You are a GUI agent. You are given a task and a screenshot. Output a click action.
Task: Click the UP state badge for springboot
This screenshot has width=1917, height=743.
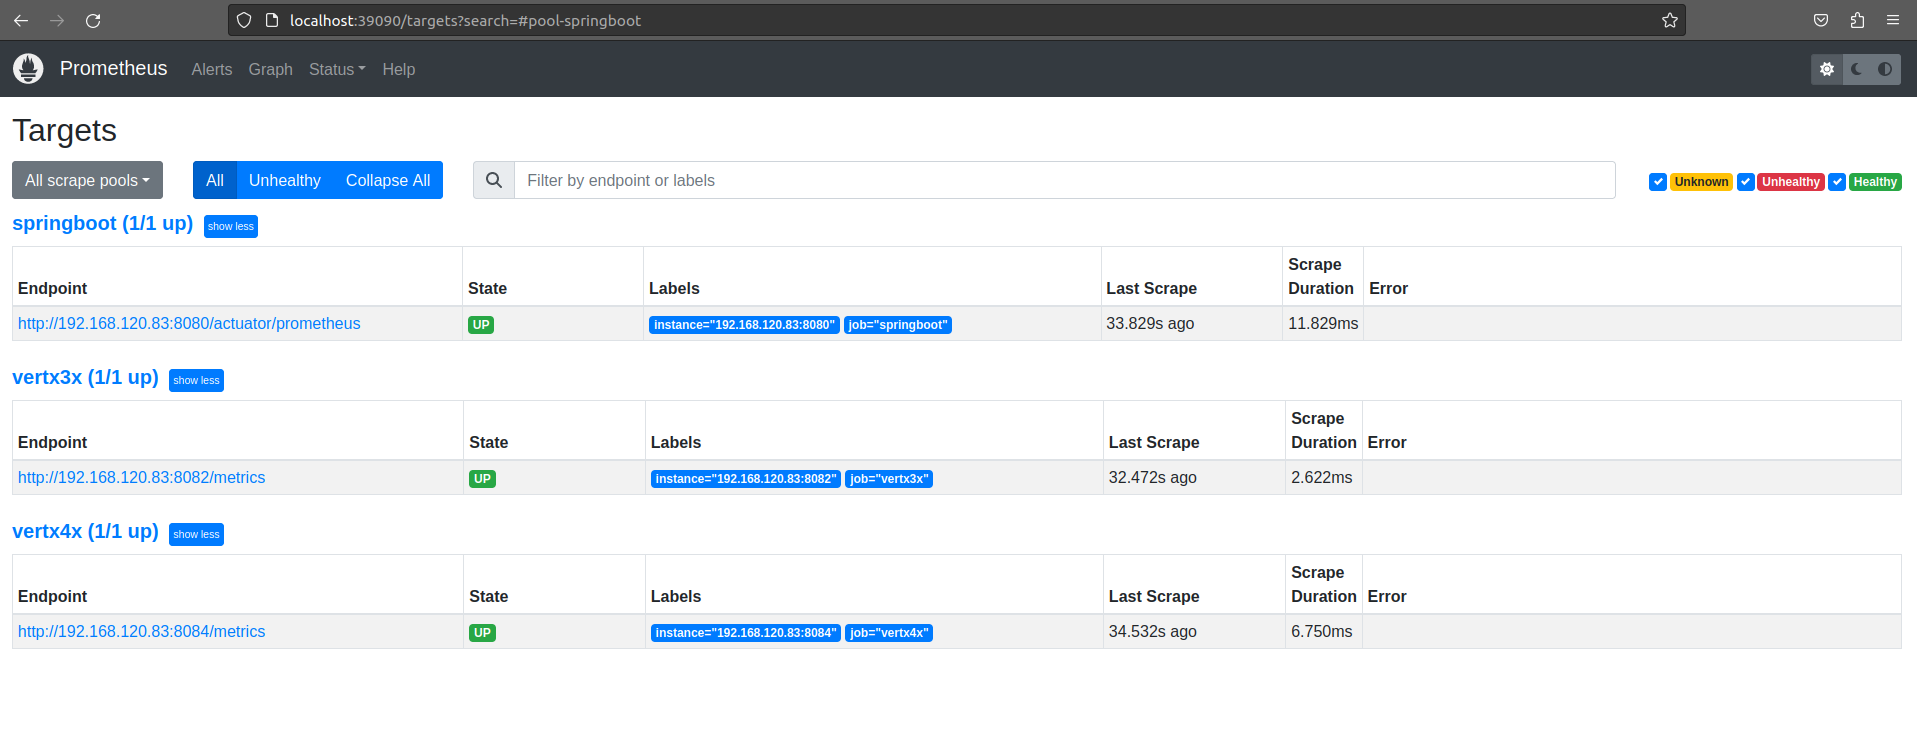coord(481,325)
